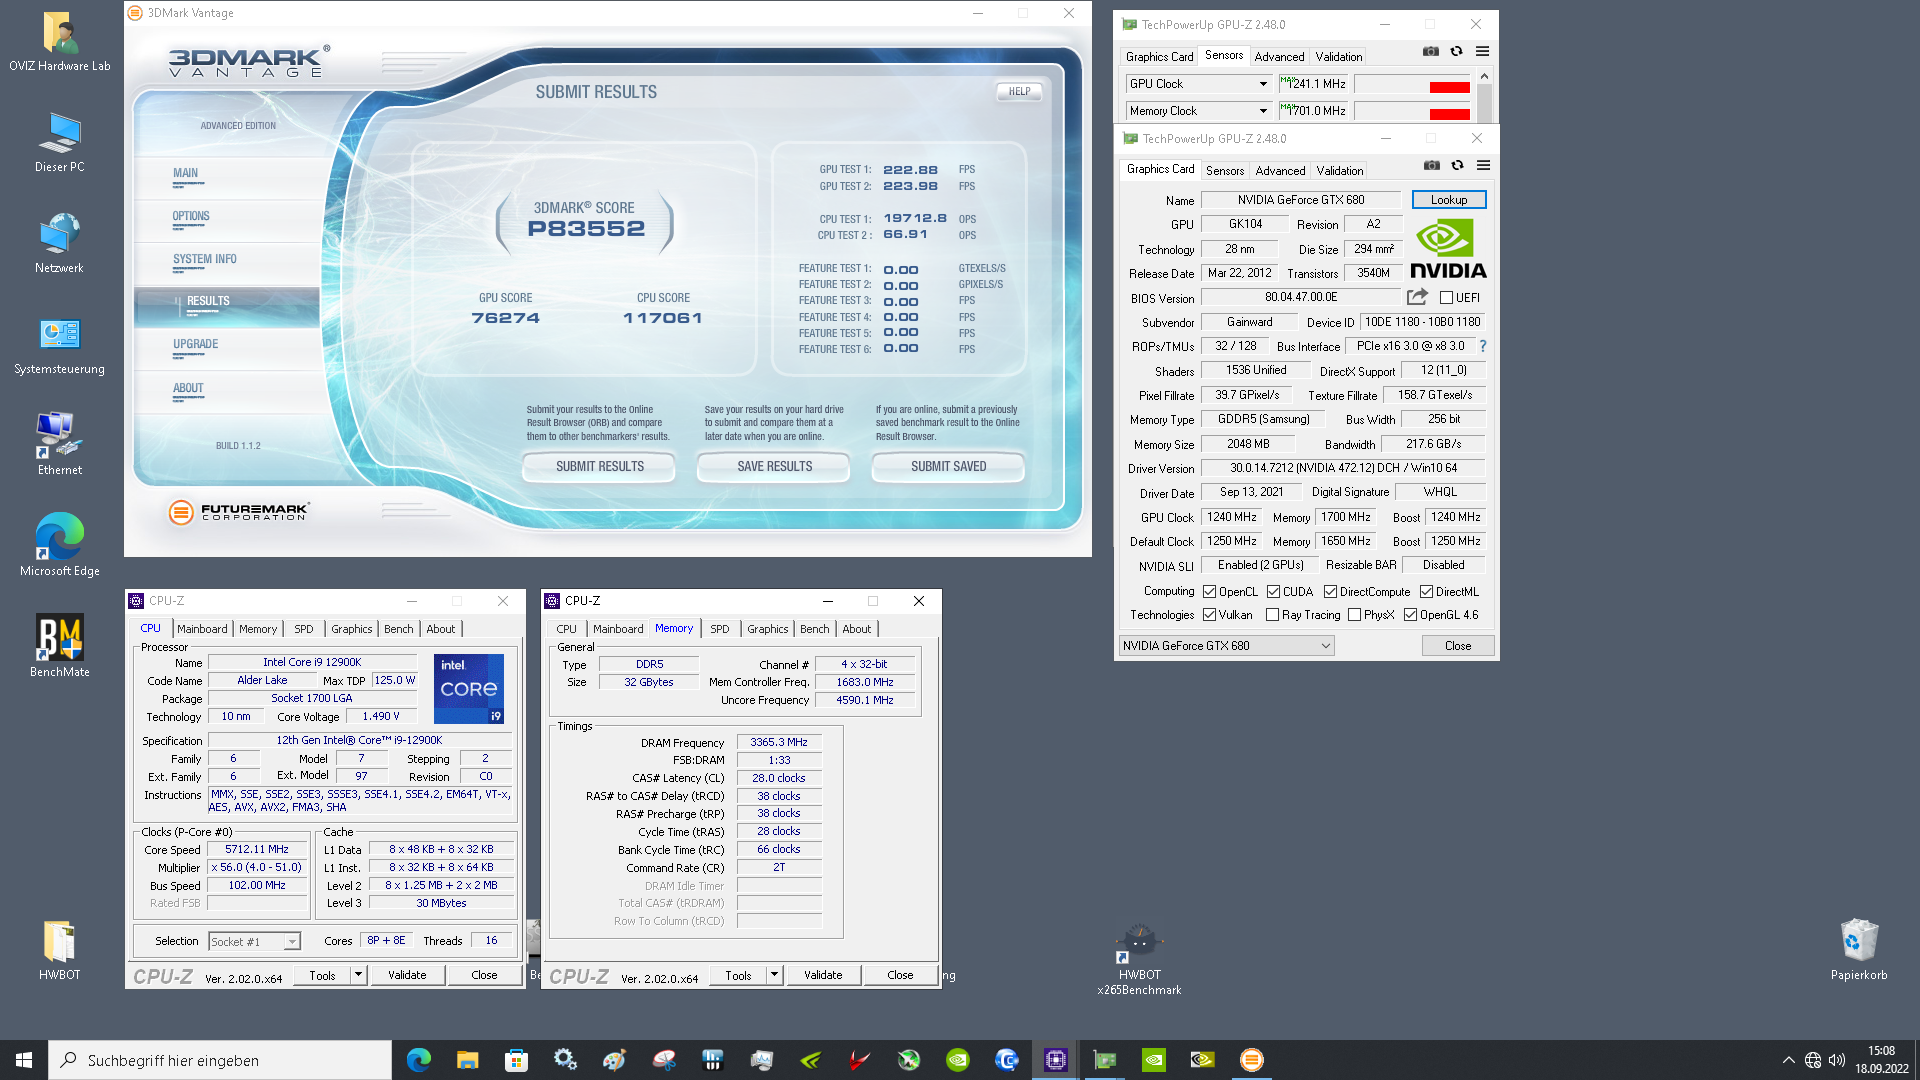Open Netzwerk desktop icon
This screenshot has width=1920, height=1080.
(x=60, y=244)
